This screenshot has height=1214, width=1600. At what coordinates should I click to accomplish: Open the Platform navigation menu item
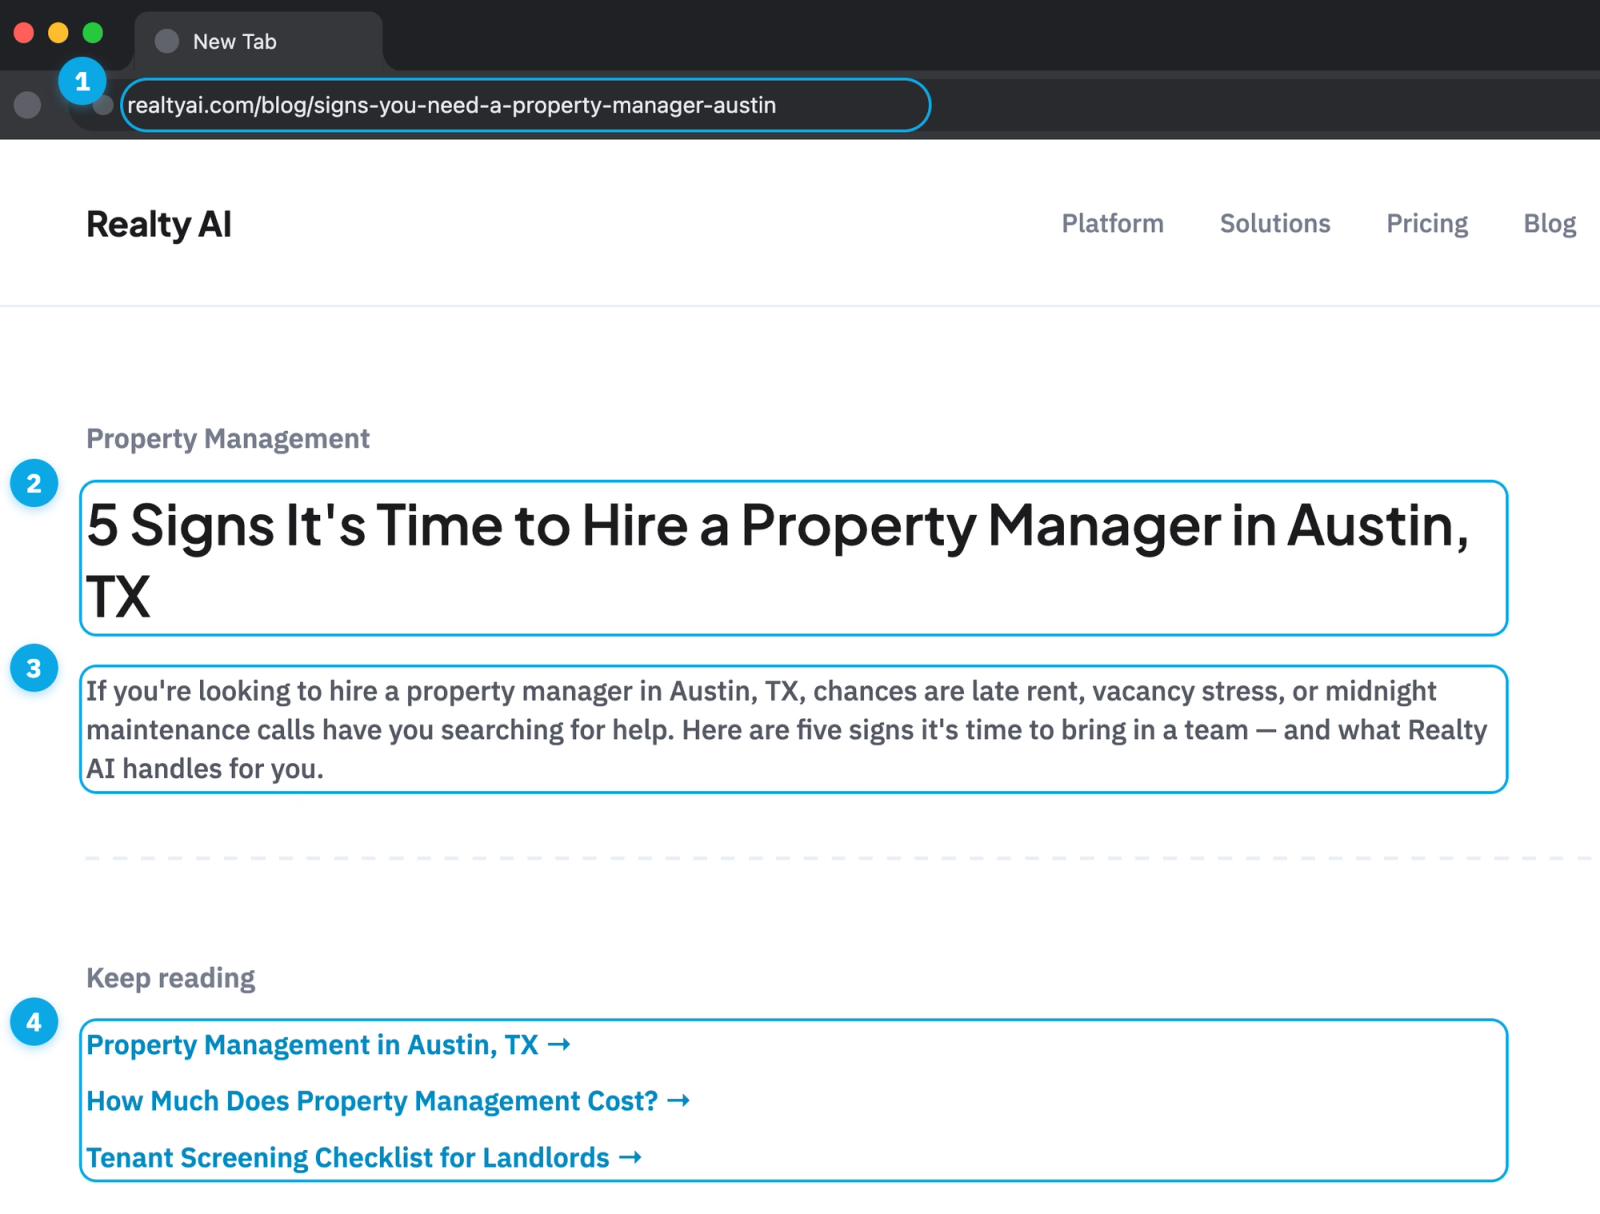coord(1112,223)
